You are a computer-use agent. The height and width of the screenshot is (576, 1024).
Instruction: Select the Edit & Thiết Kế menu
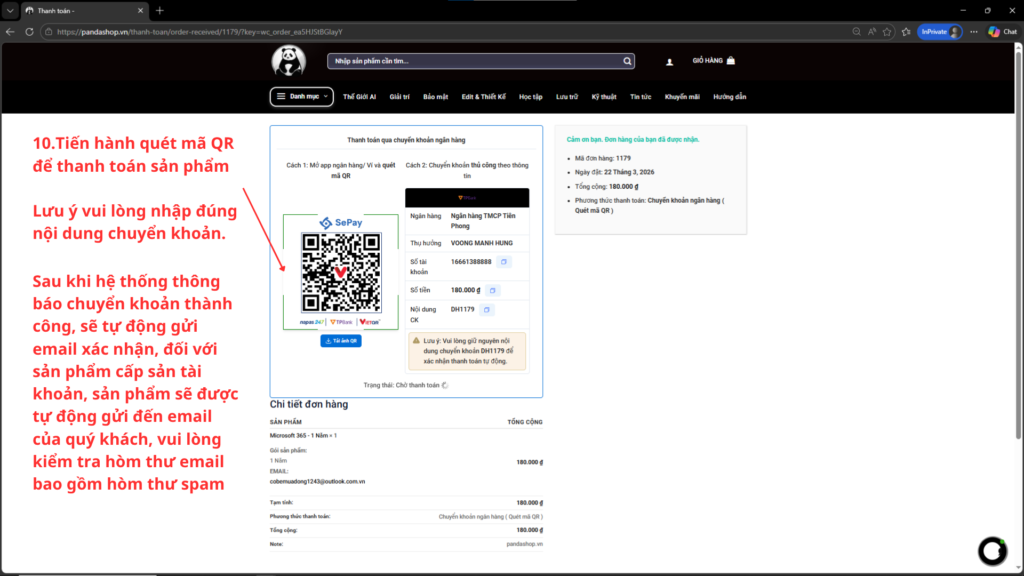point(484,97)
